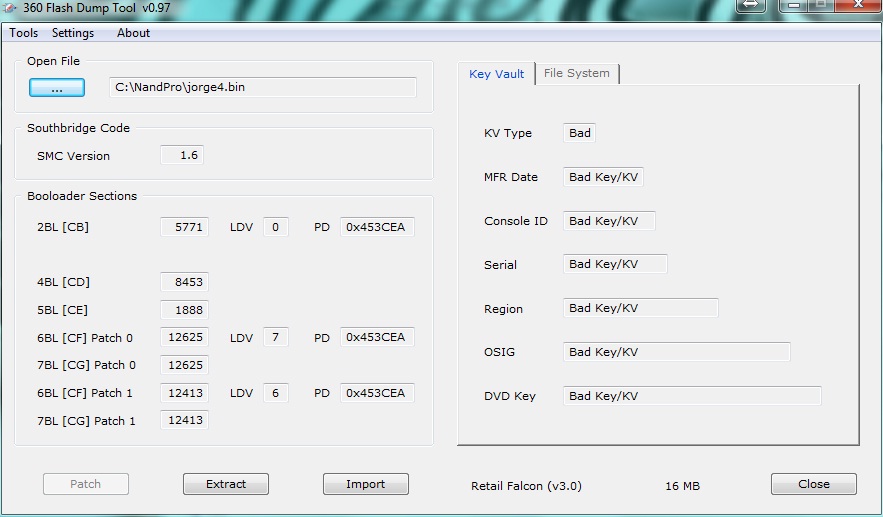
Task: Click the 7BL [CG] Patch 0 version field
Action: point(184,365)
